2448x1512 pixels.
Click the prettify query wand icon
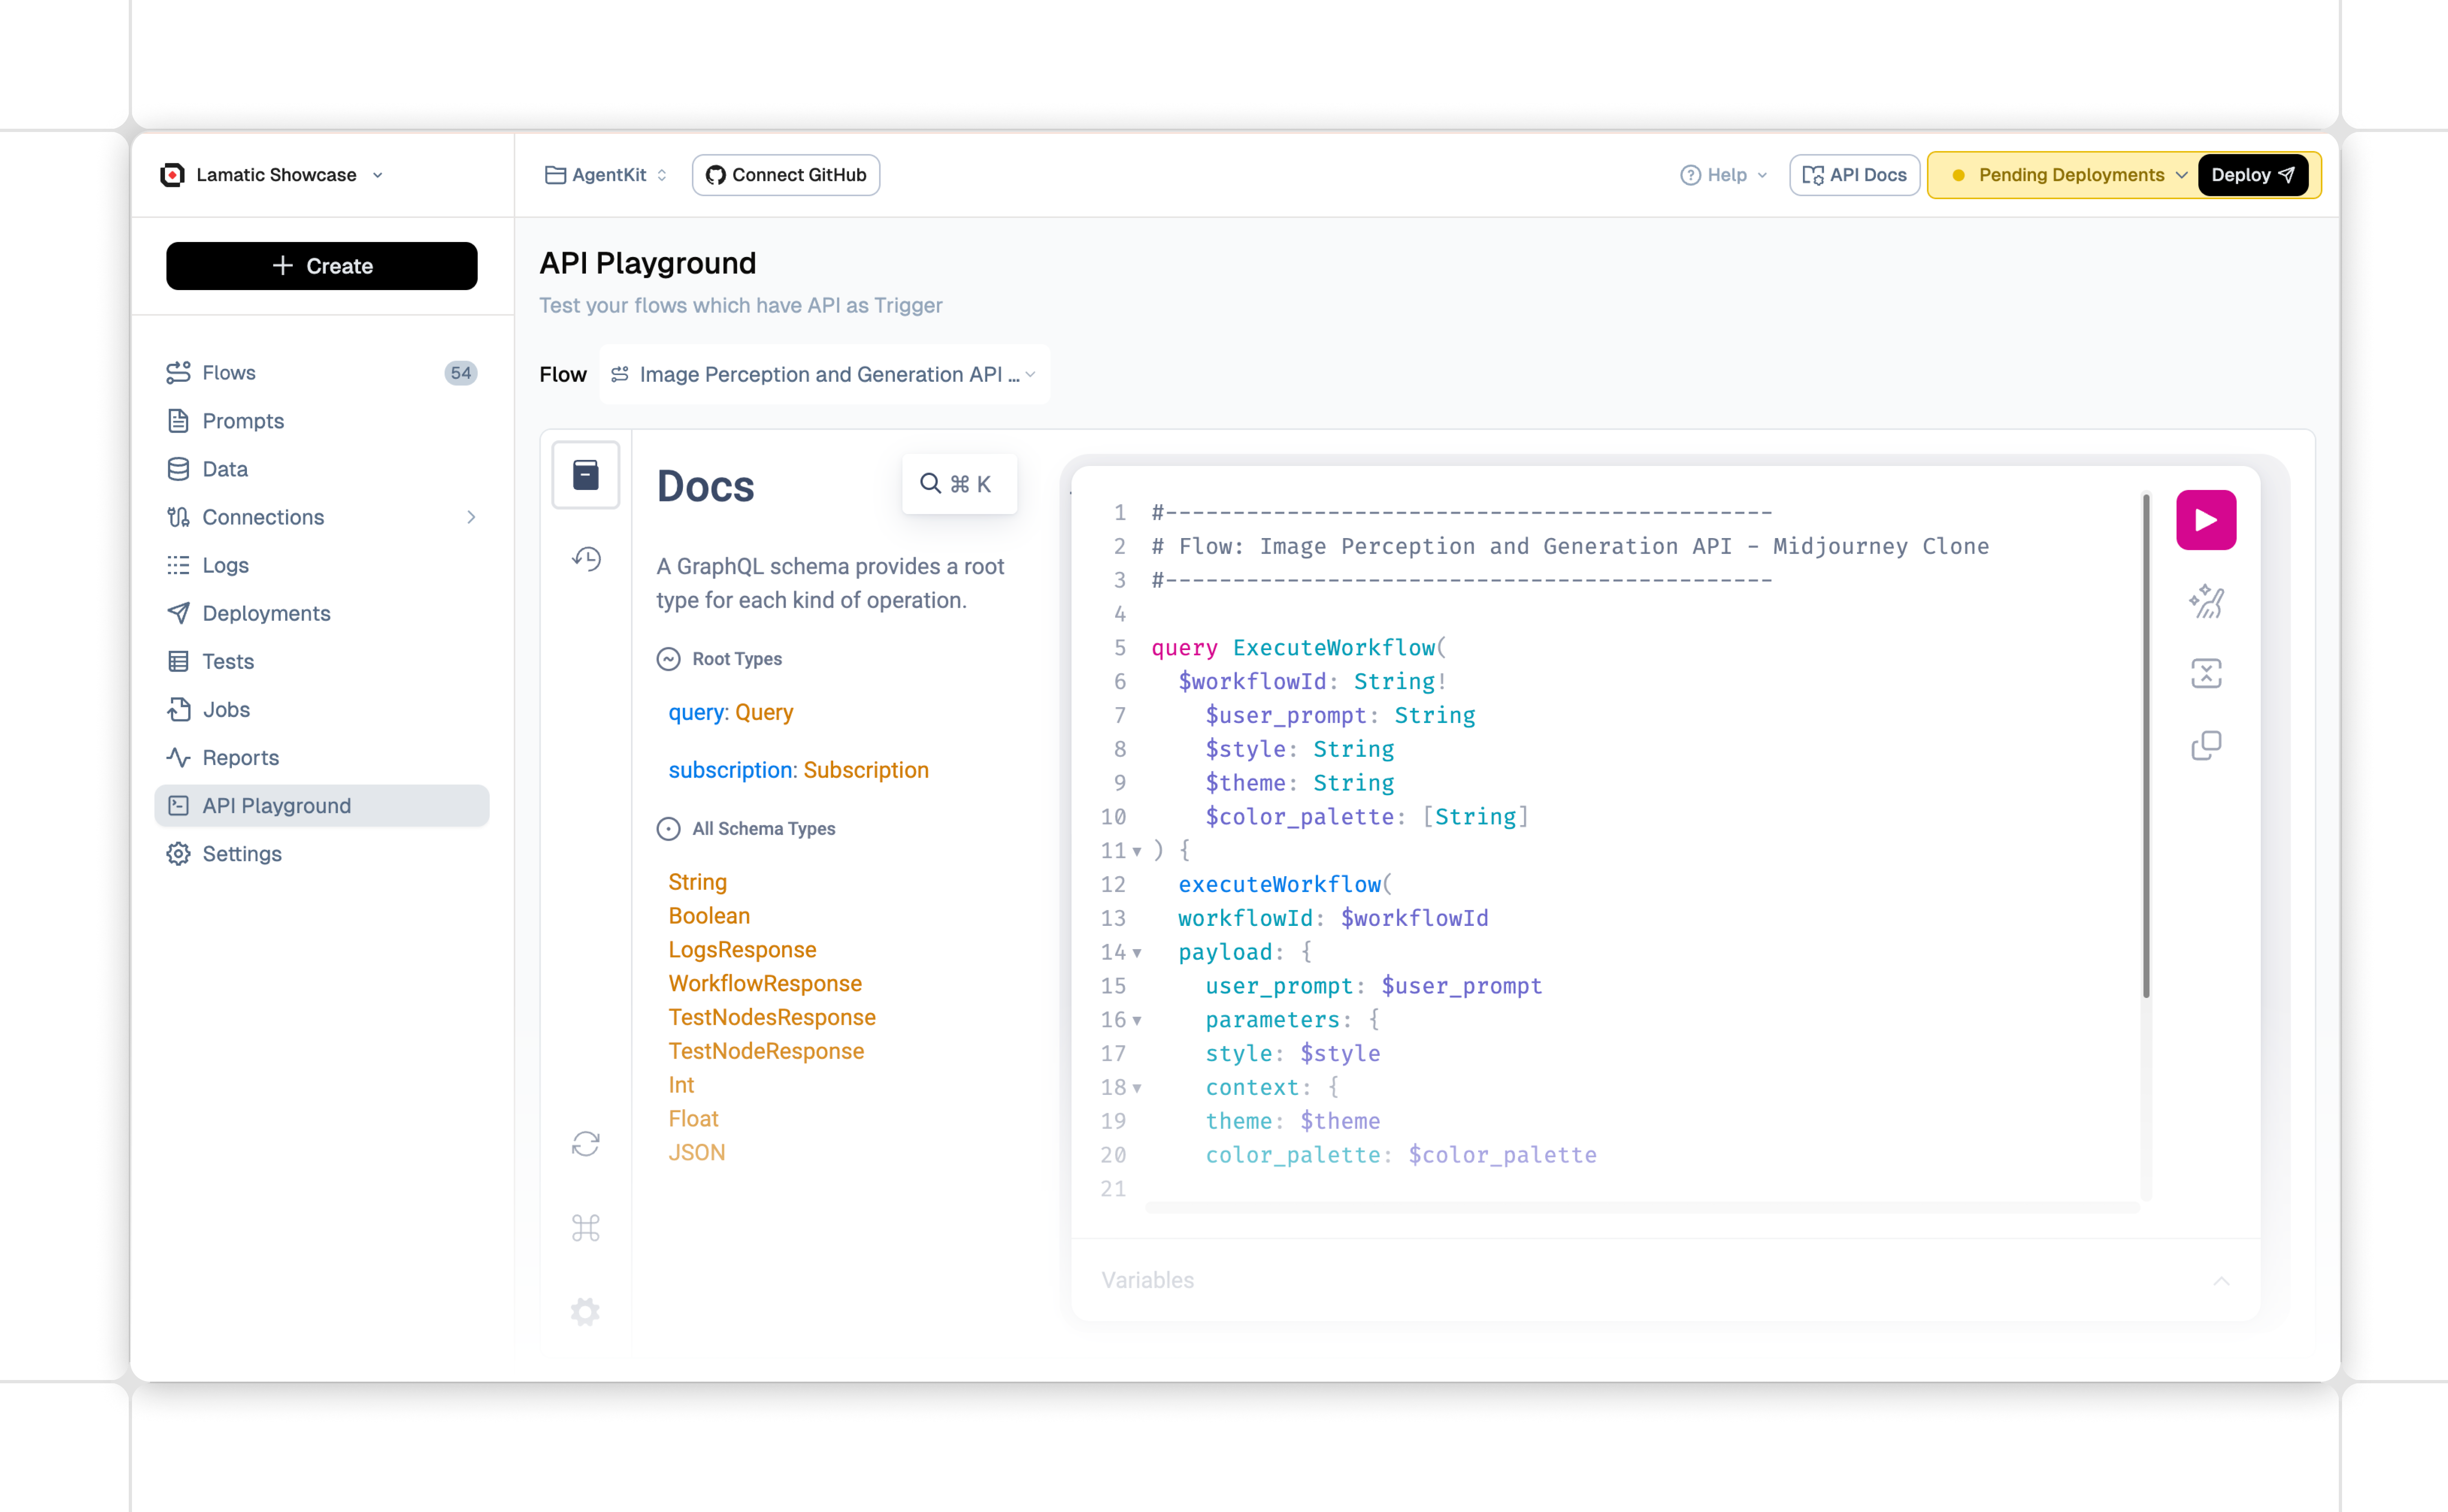click(2205, 602)
